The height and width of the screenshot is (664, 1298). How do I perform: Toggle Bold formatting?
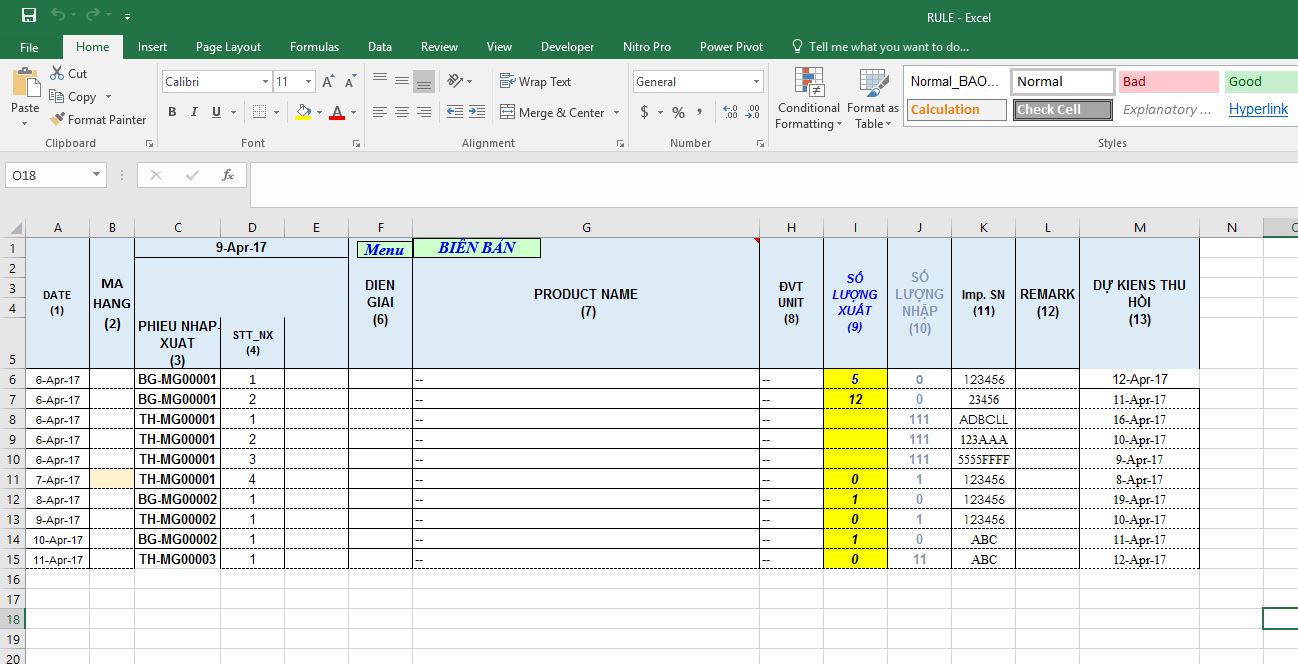coord(172,113)
